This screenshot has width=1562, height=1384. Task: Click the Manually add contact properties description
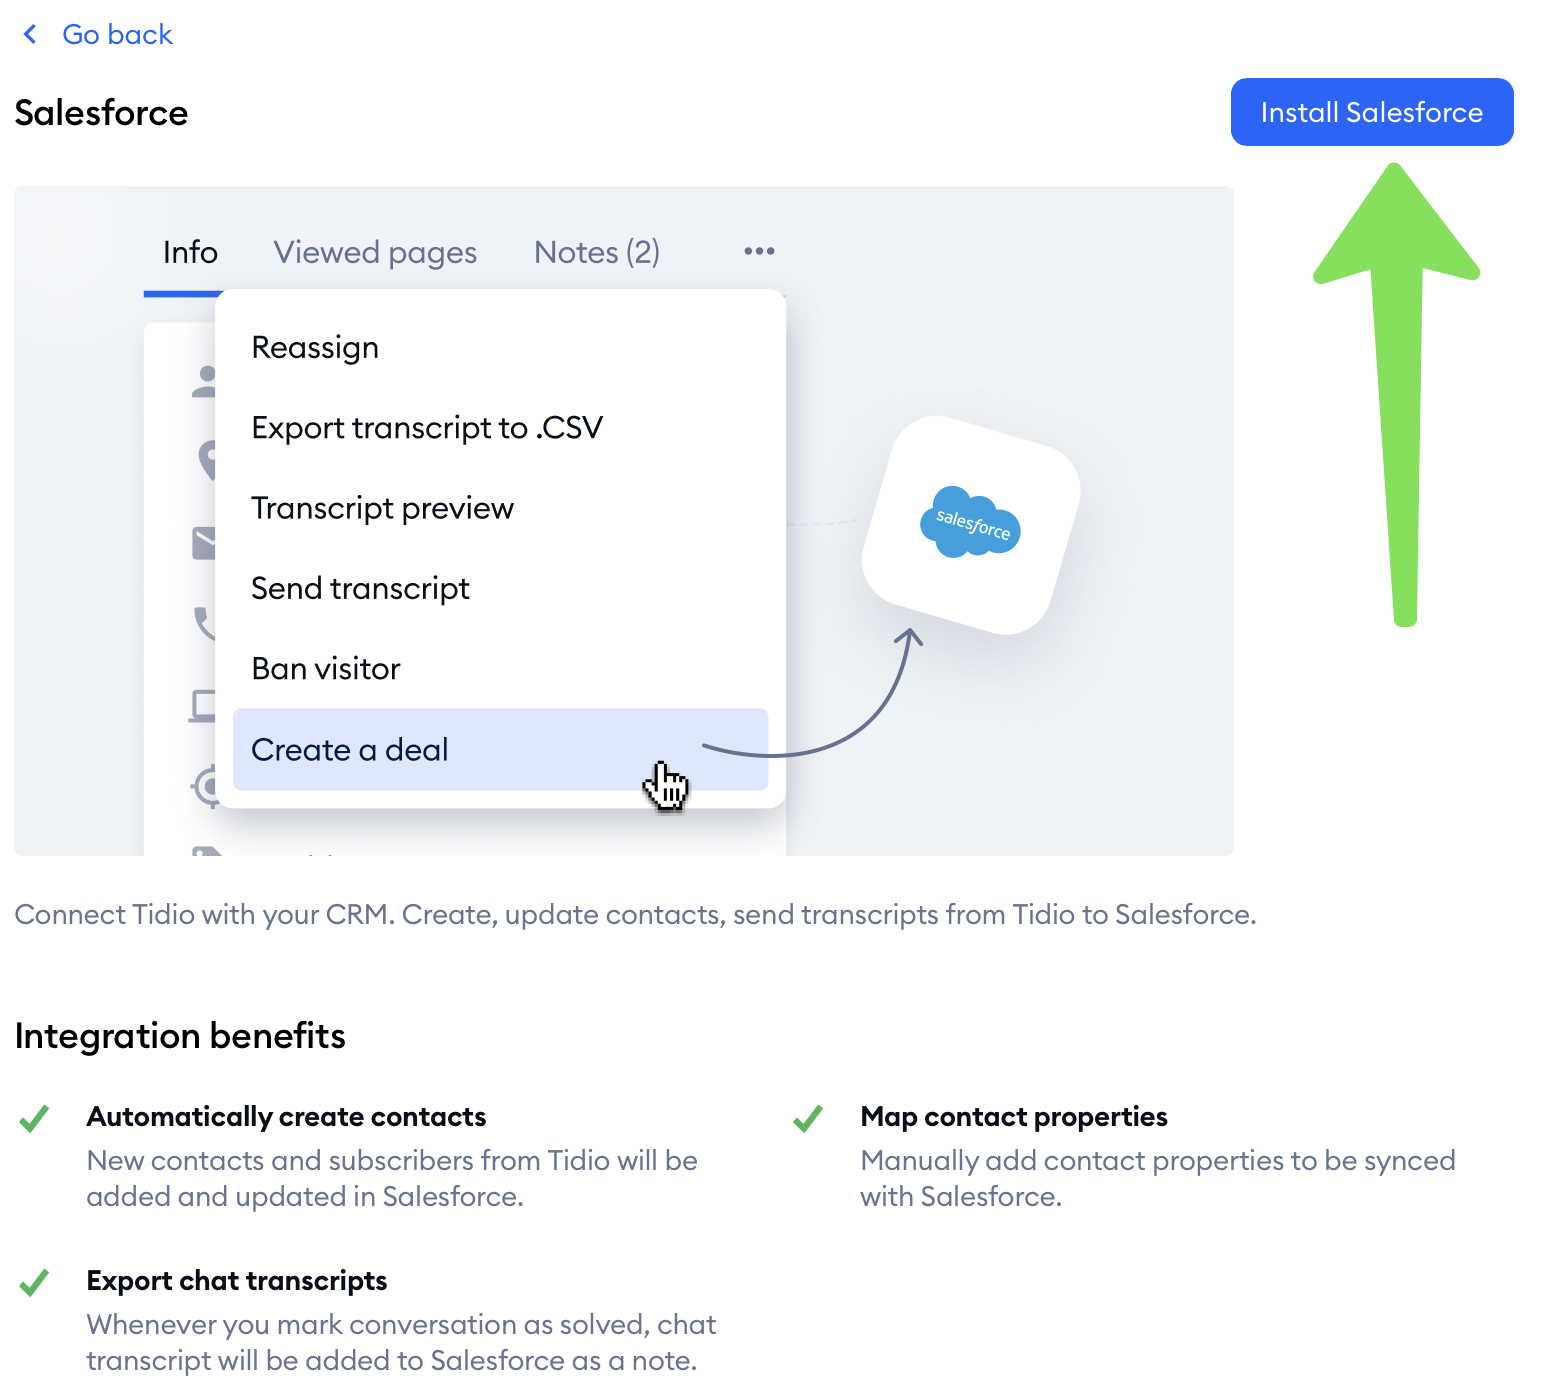pos(1158,1178)
